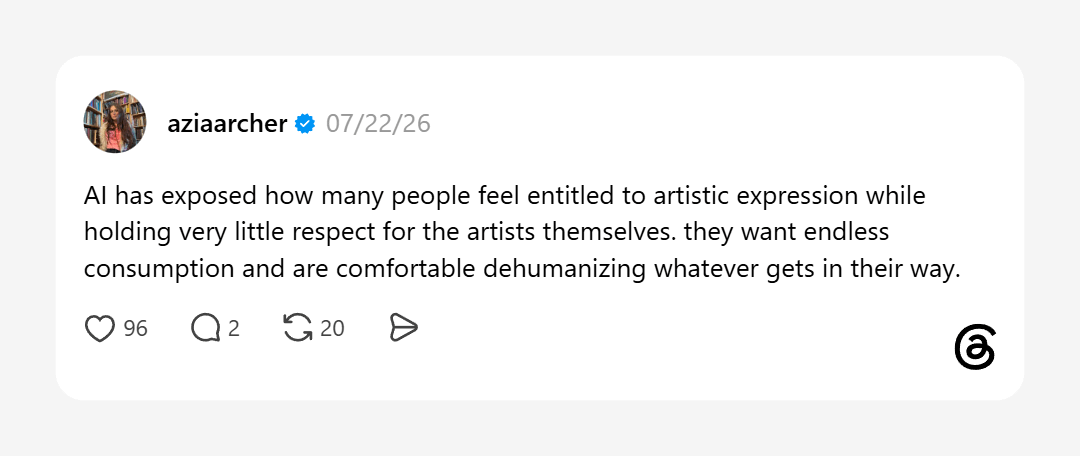The height and width of the screenshot is (456, 1080).
Task: View who liked via the 96 count
Action: click(136, 329)
